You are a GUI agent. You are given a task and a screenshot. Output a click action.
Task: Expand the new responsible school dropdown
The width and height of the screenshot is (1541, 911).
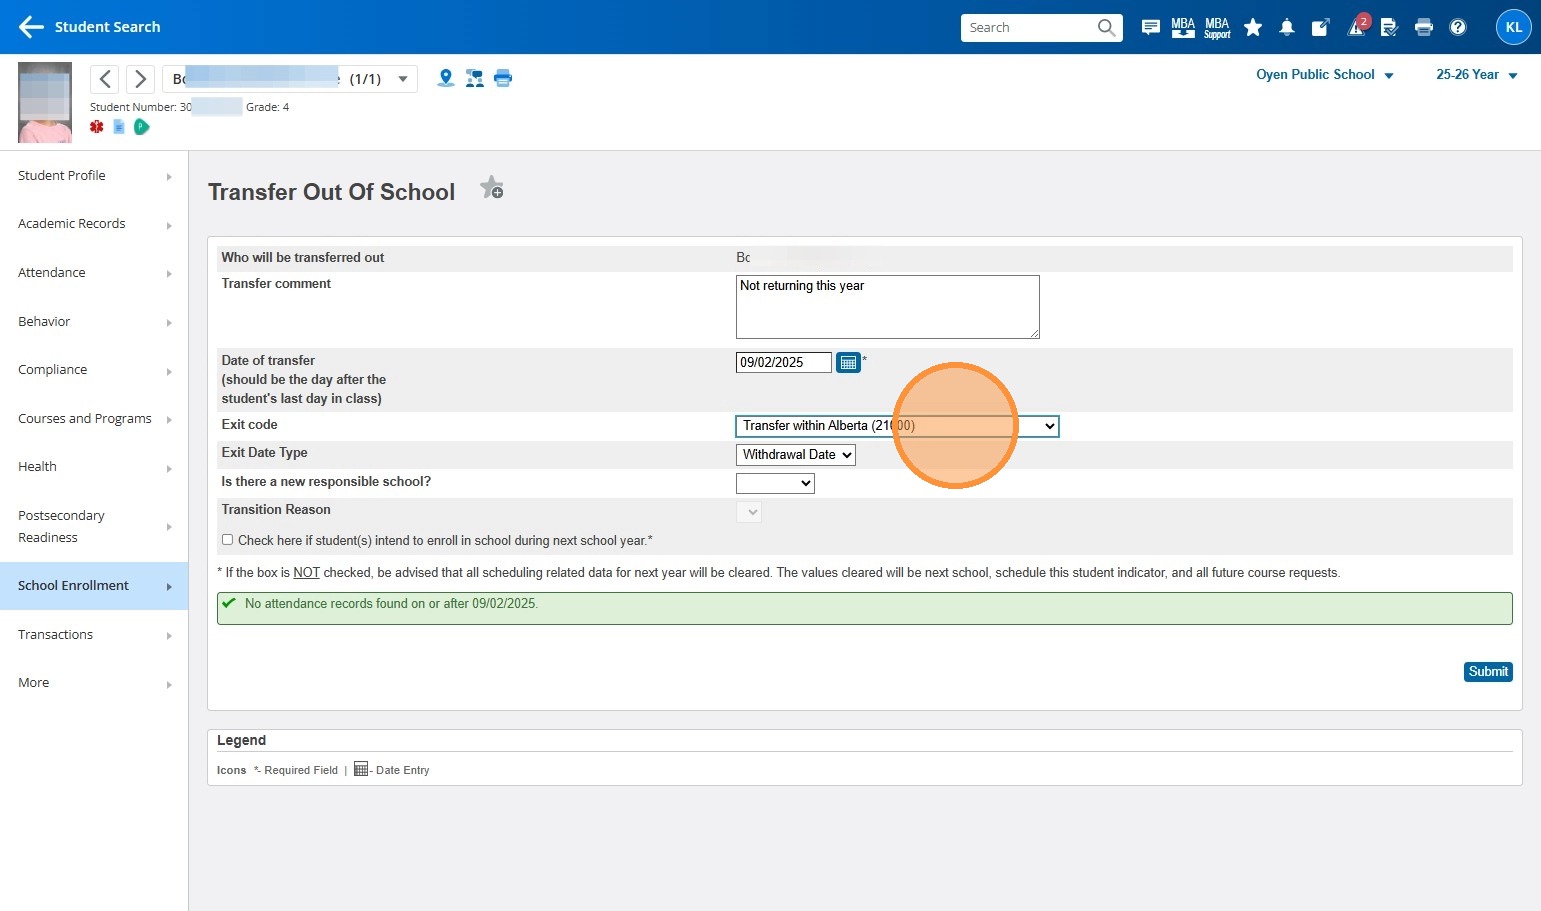(x=775, y=484)
